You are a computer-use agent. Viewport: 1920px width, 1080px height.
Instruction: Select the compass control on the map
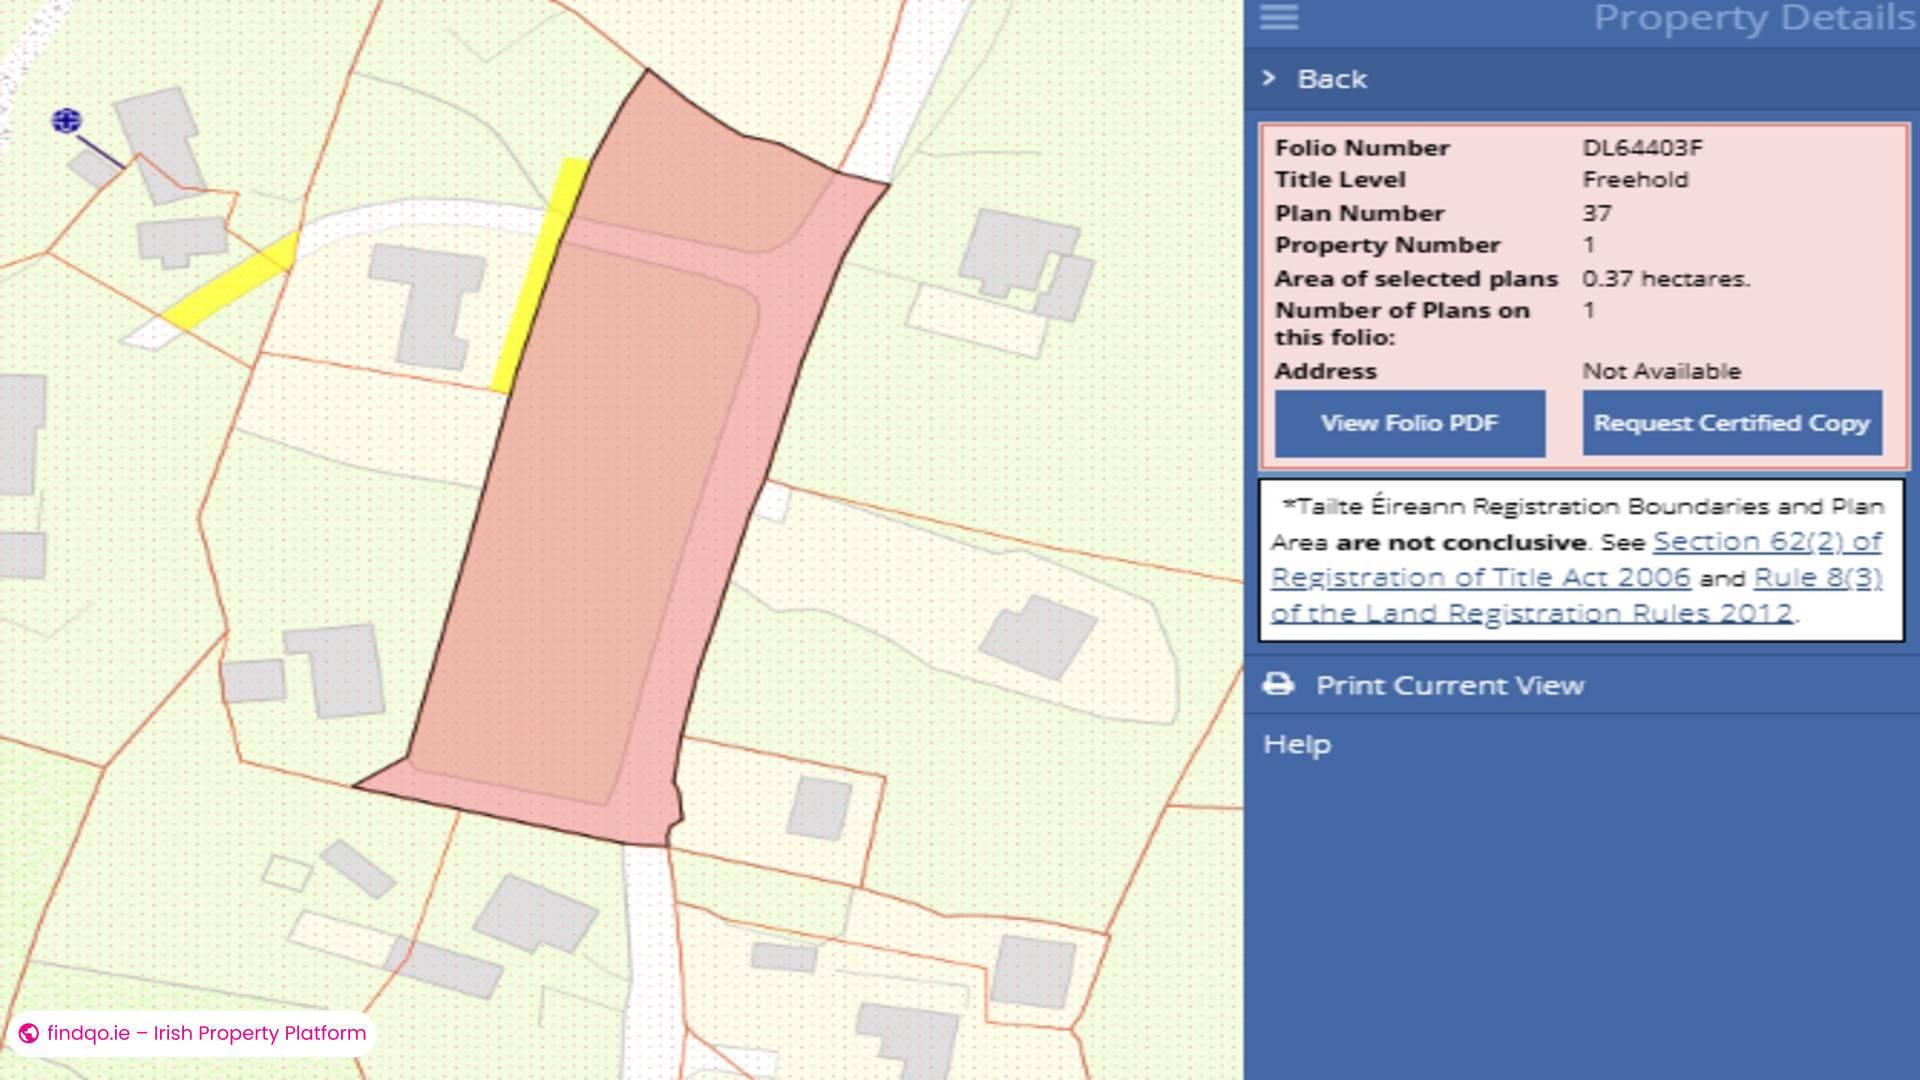point(64,121)
